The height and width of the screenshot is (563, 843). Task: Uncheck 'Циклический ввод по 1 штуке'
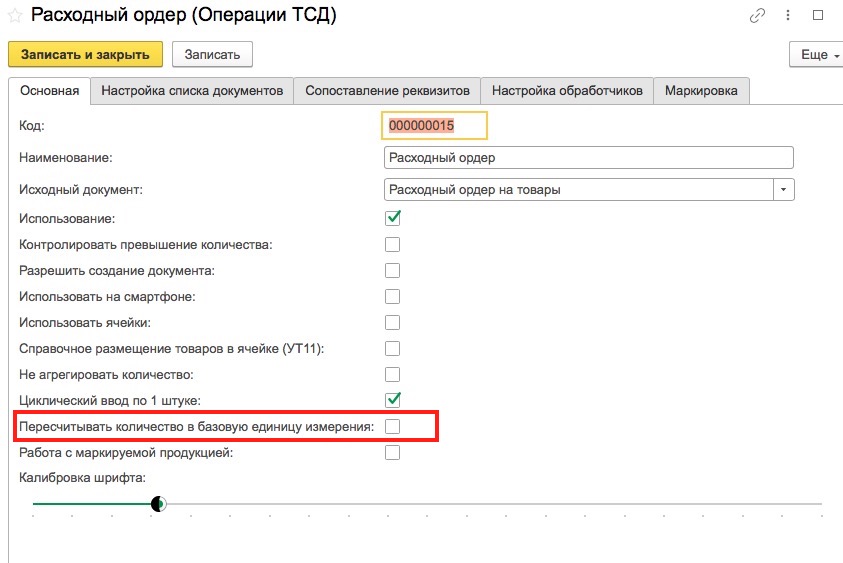392,400
